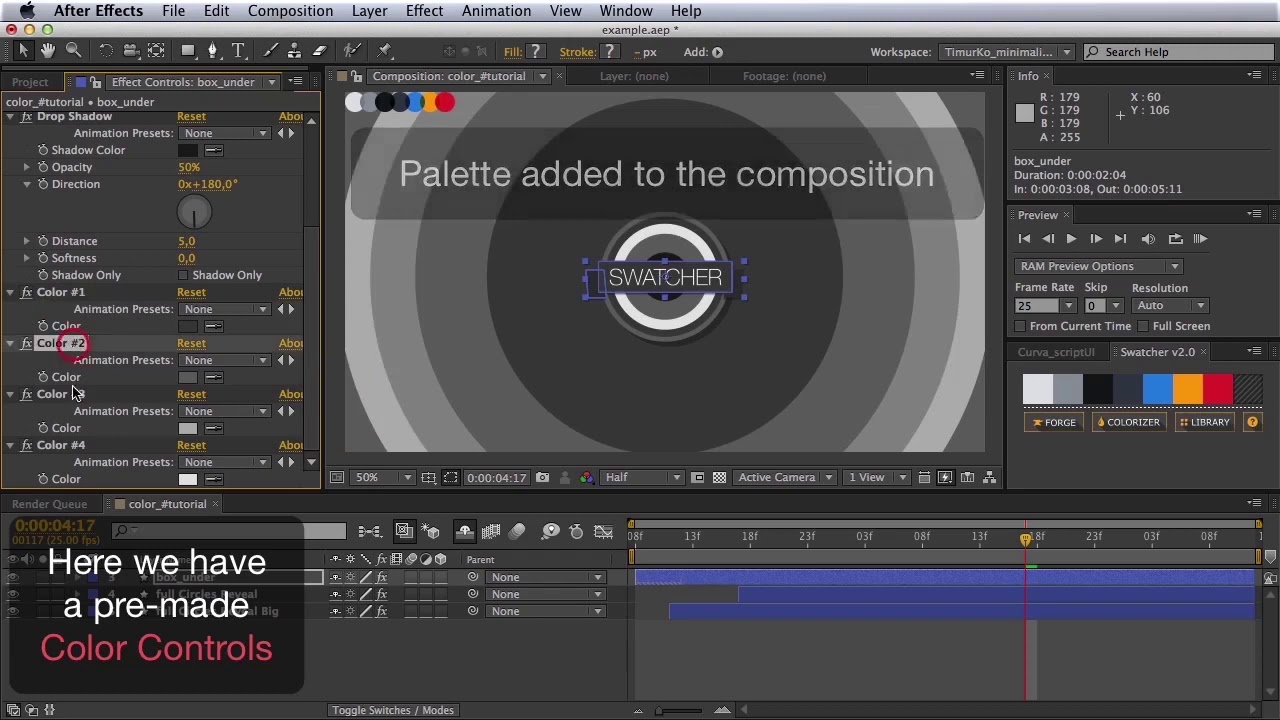The width and height of the screenshot is (1280, 720).
Task: Toggle the Distance stopwatch
Action: (43, 241)
